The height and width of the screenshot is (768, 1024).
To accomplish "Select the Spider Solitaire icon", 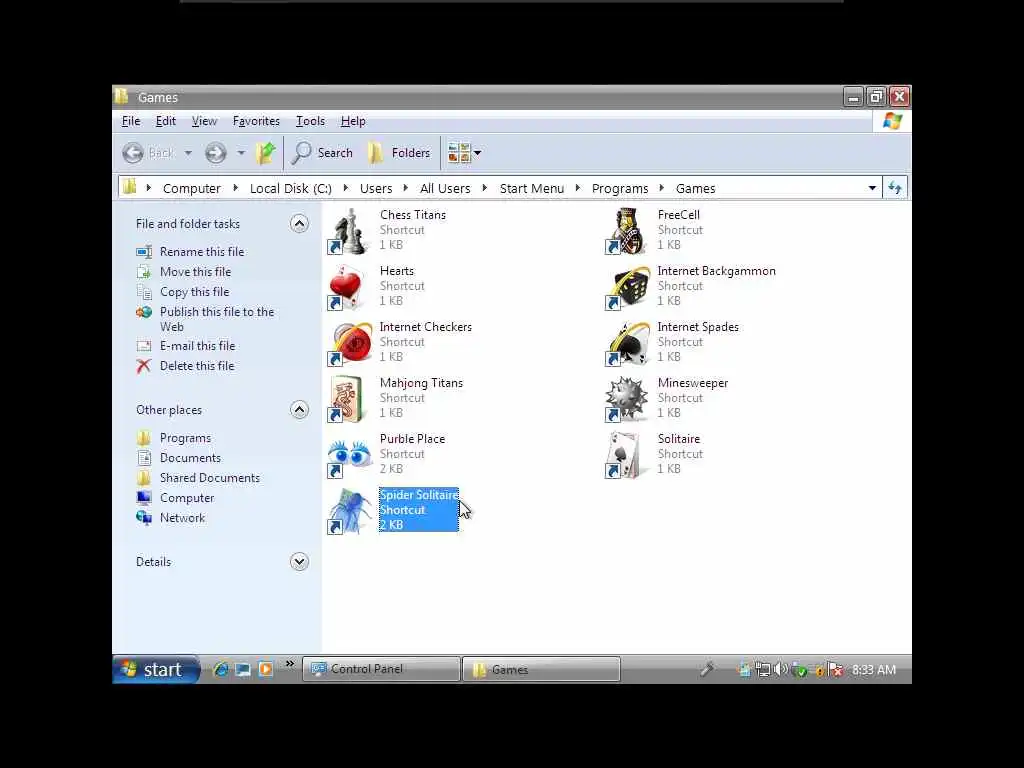I will click(350, 511).
